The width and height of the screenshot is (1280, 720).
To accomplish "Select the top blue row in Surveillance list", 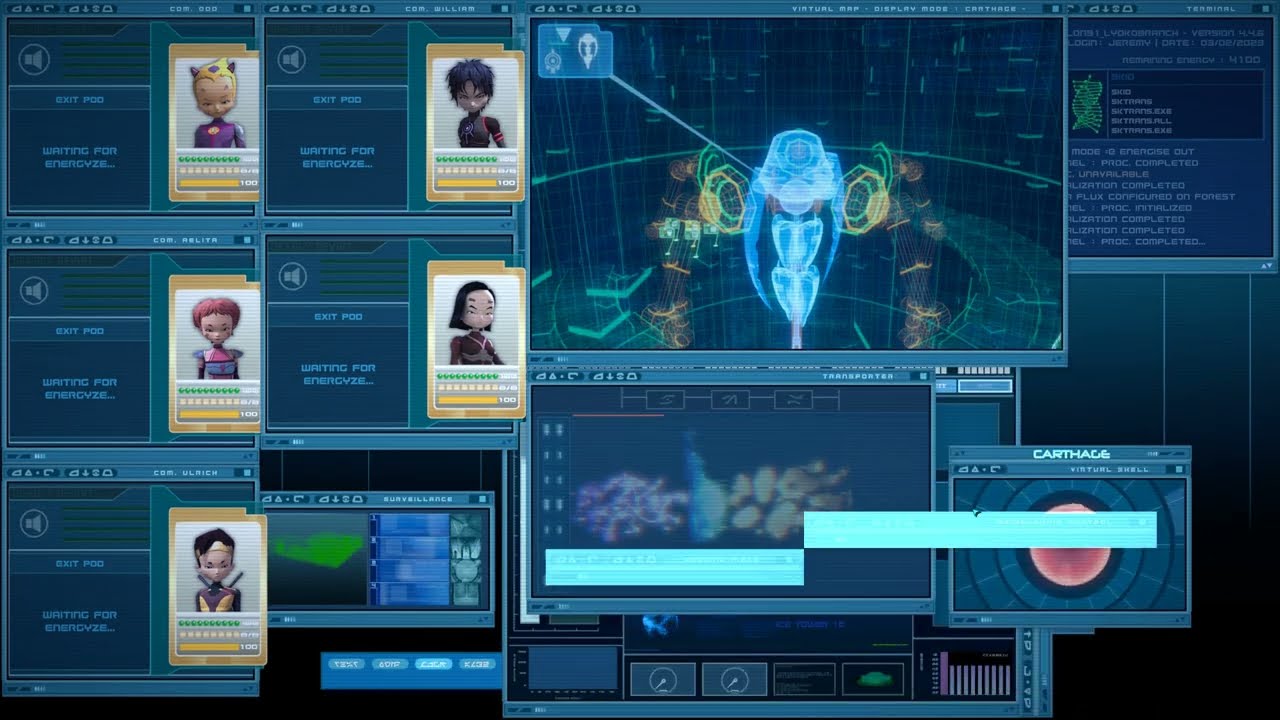I will 409,525.
